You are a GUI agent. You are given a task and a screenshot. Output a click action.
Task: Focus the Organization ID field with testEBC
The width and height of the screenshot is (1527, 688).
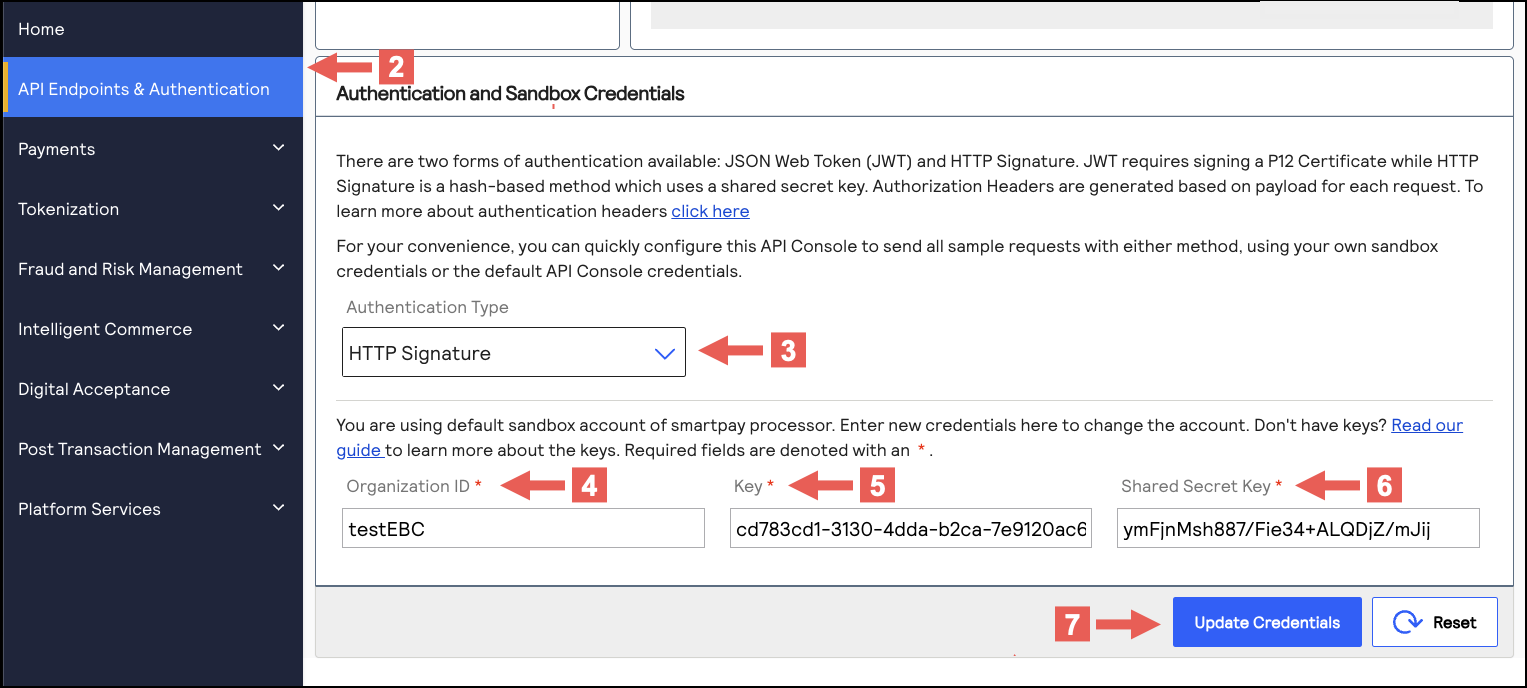pos(523,529)
